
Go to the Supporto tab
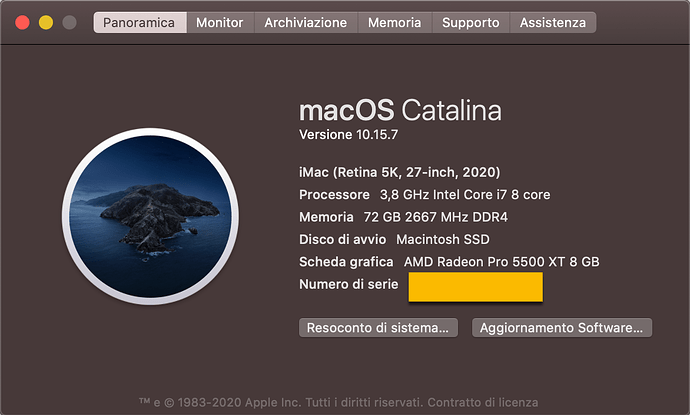point(470,22)
